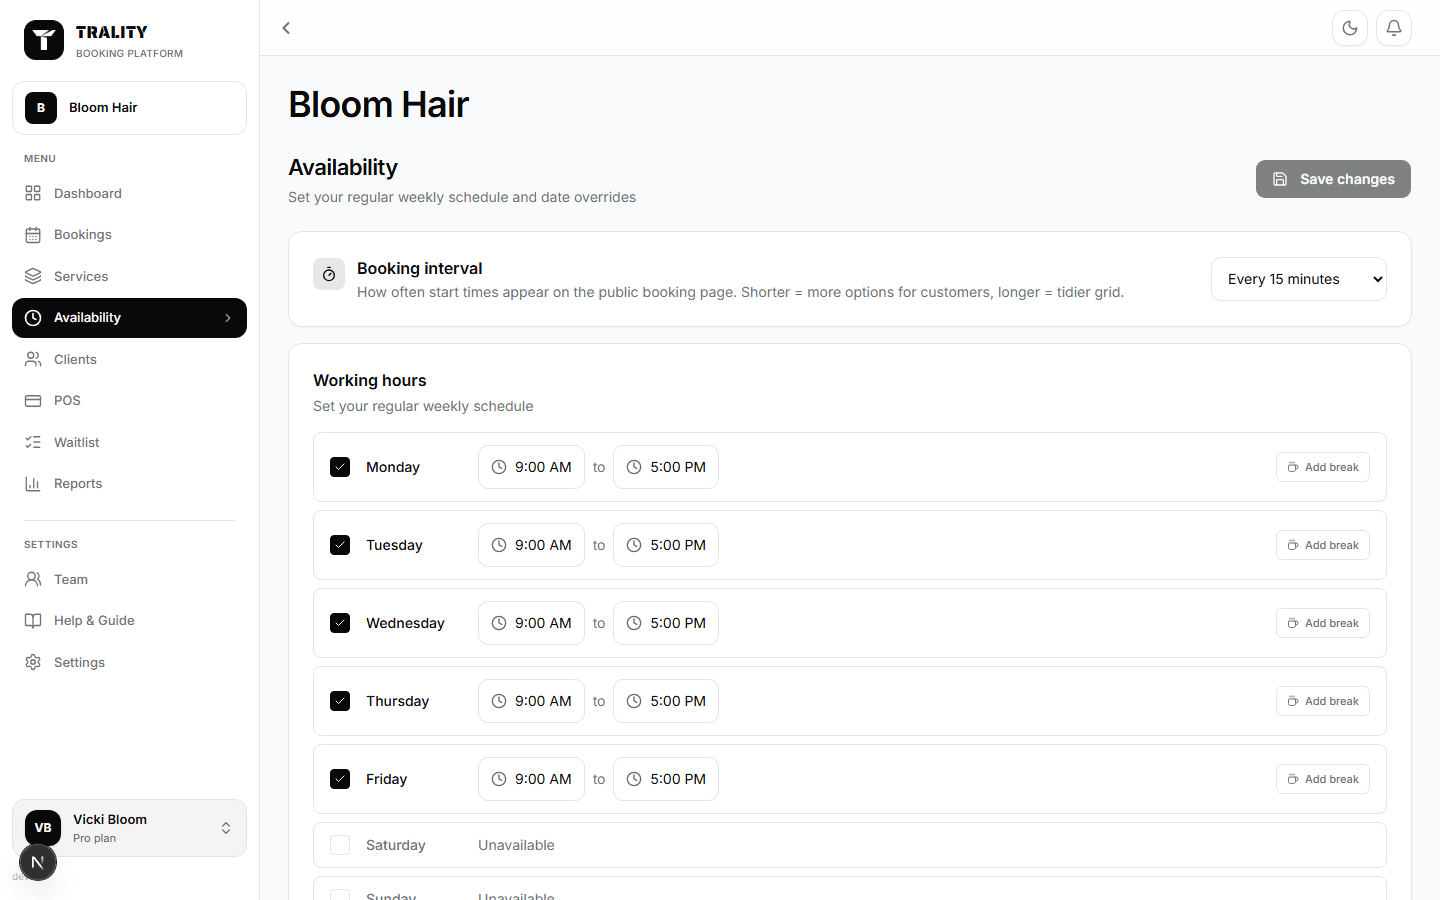The width and height of the screenshot is (1440, 900).
Task: Click the Trality logo icon
Action: coord(43,41)
